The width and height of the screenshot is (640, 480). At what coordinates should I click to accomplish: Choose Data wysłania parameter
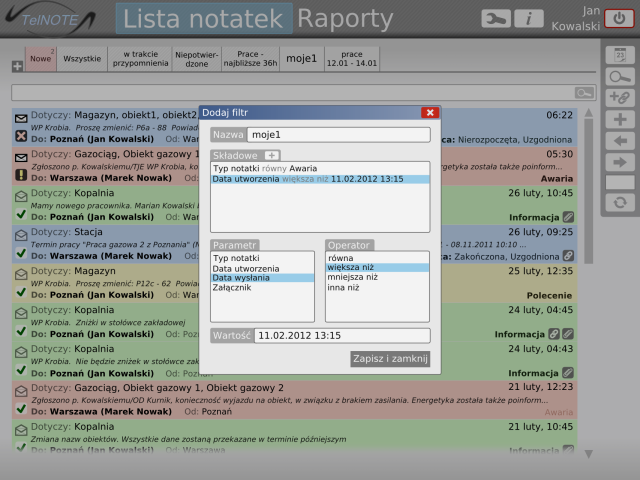262,278
